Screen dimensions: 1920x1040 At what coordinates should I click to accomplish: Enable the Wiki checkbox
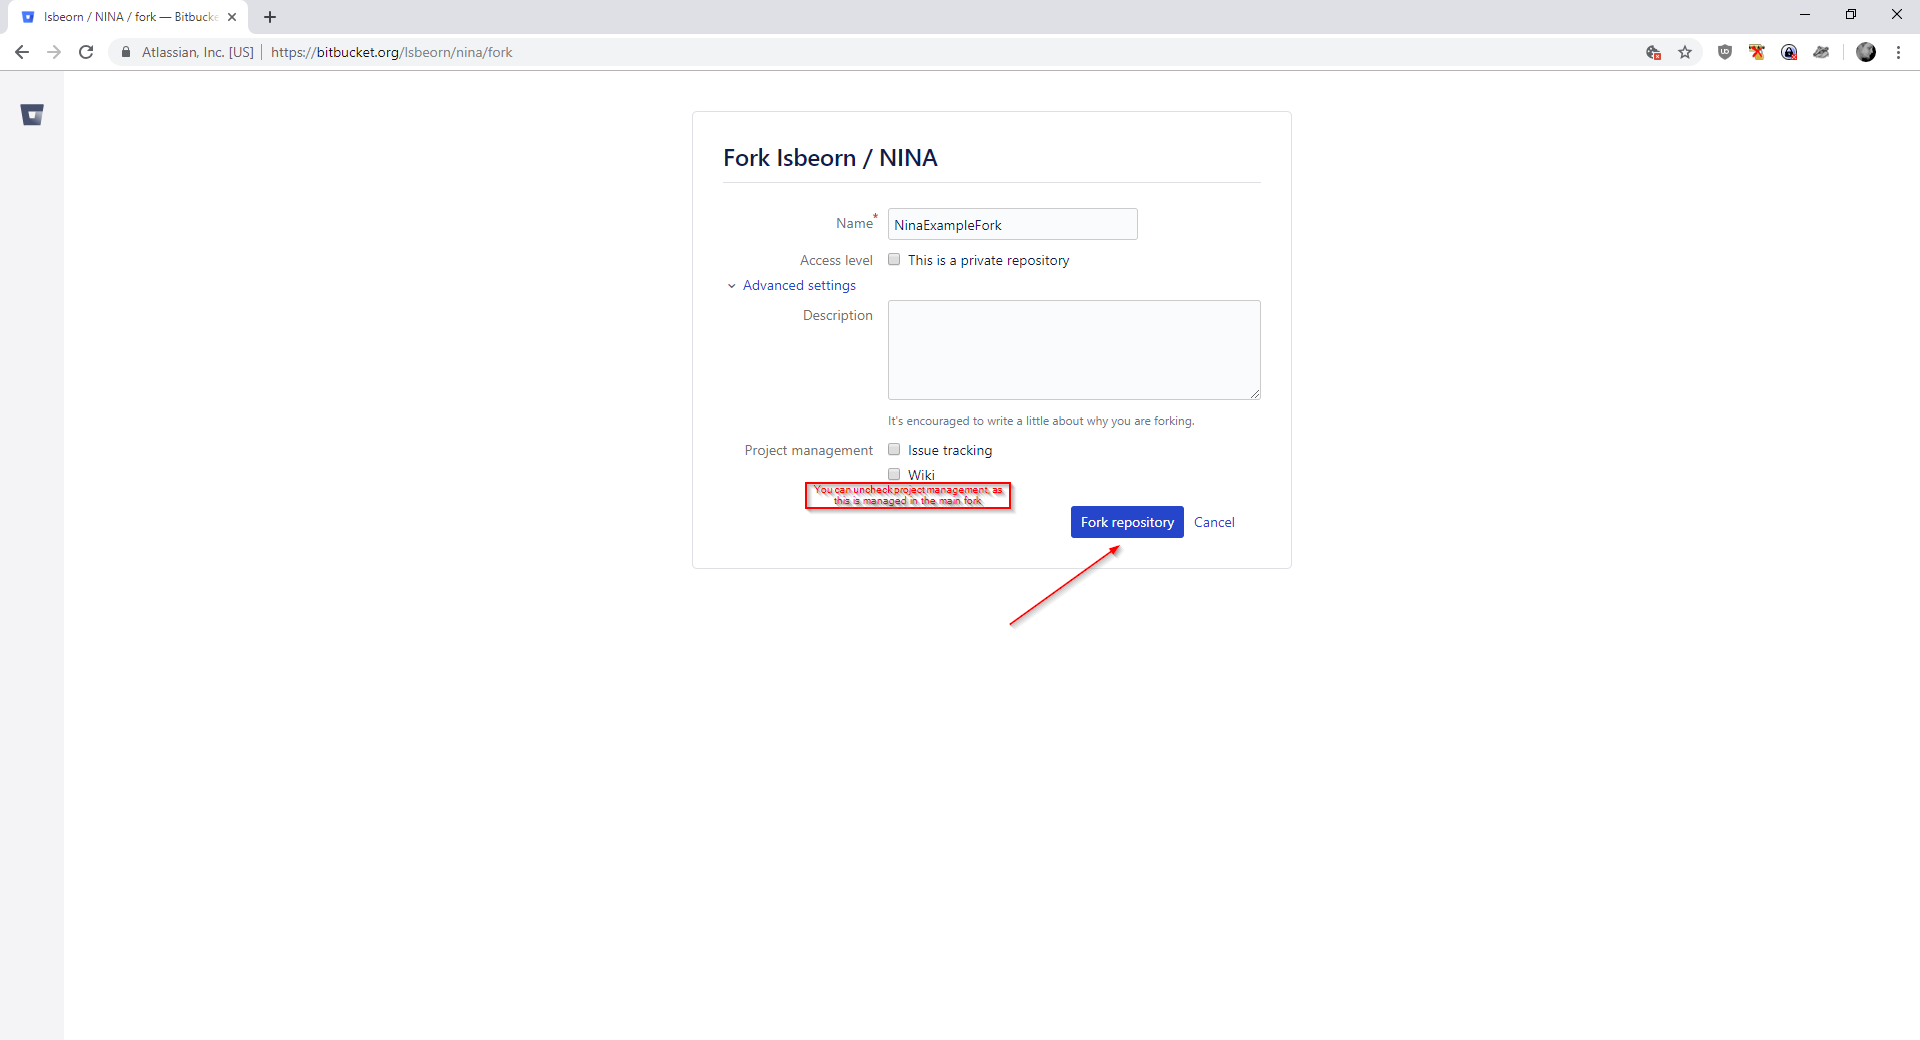pyautogui.click(x=894, y=474)
